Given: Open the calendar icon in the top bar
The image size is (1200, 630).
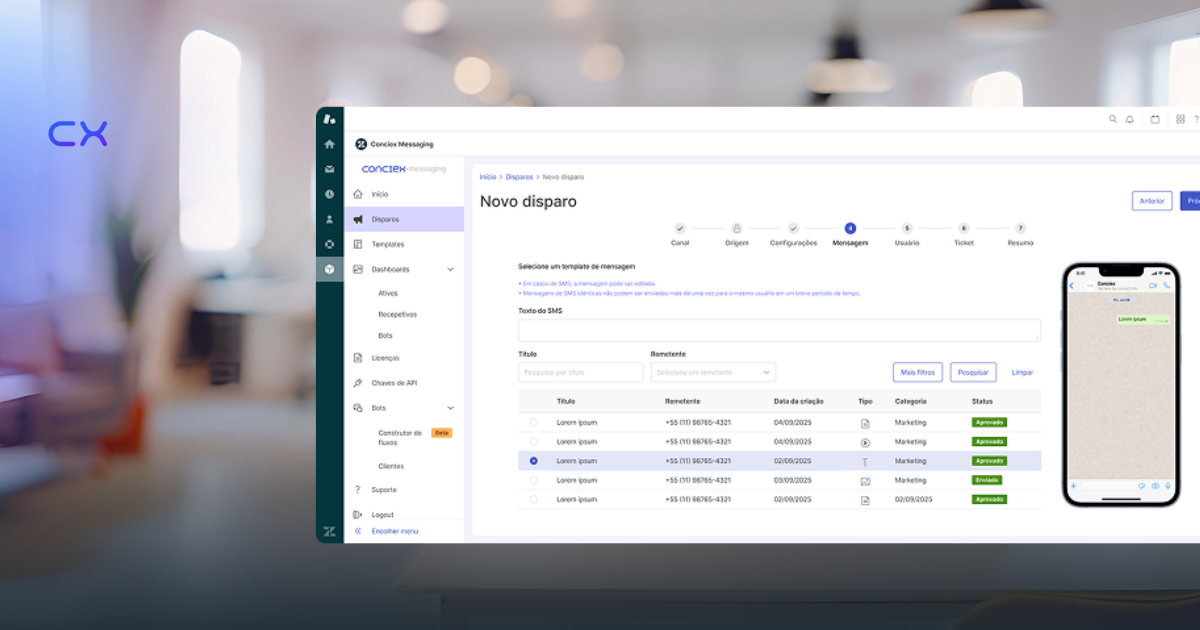Looking at the screenshot, I should 1155,119.
